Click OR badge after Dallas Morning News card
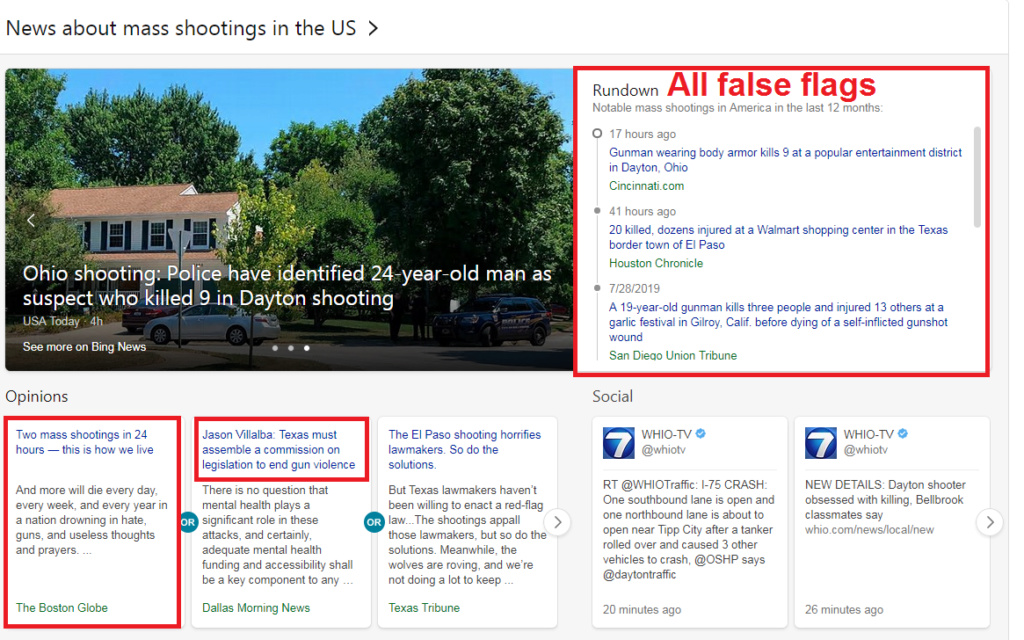This screenshot has height=640, width=1024. coord(374,522)
